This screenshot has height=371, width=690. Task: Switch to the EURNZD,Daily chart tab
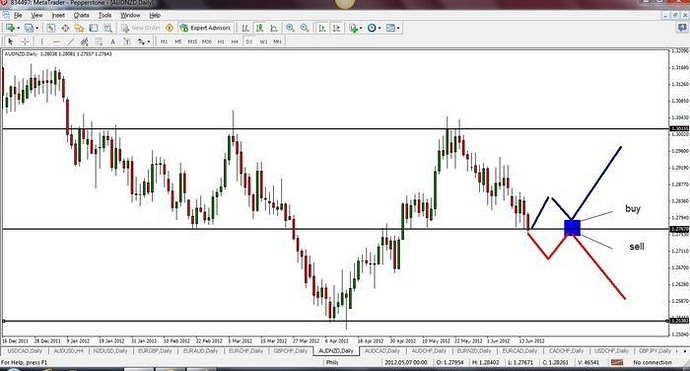[473, 351]
